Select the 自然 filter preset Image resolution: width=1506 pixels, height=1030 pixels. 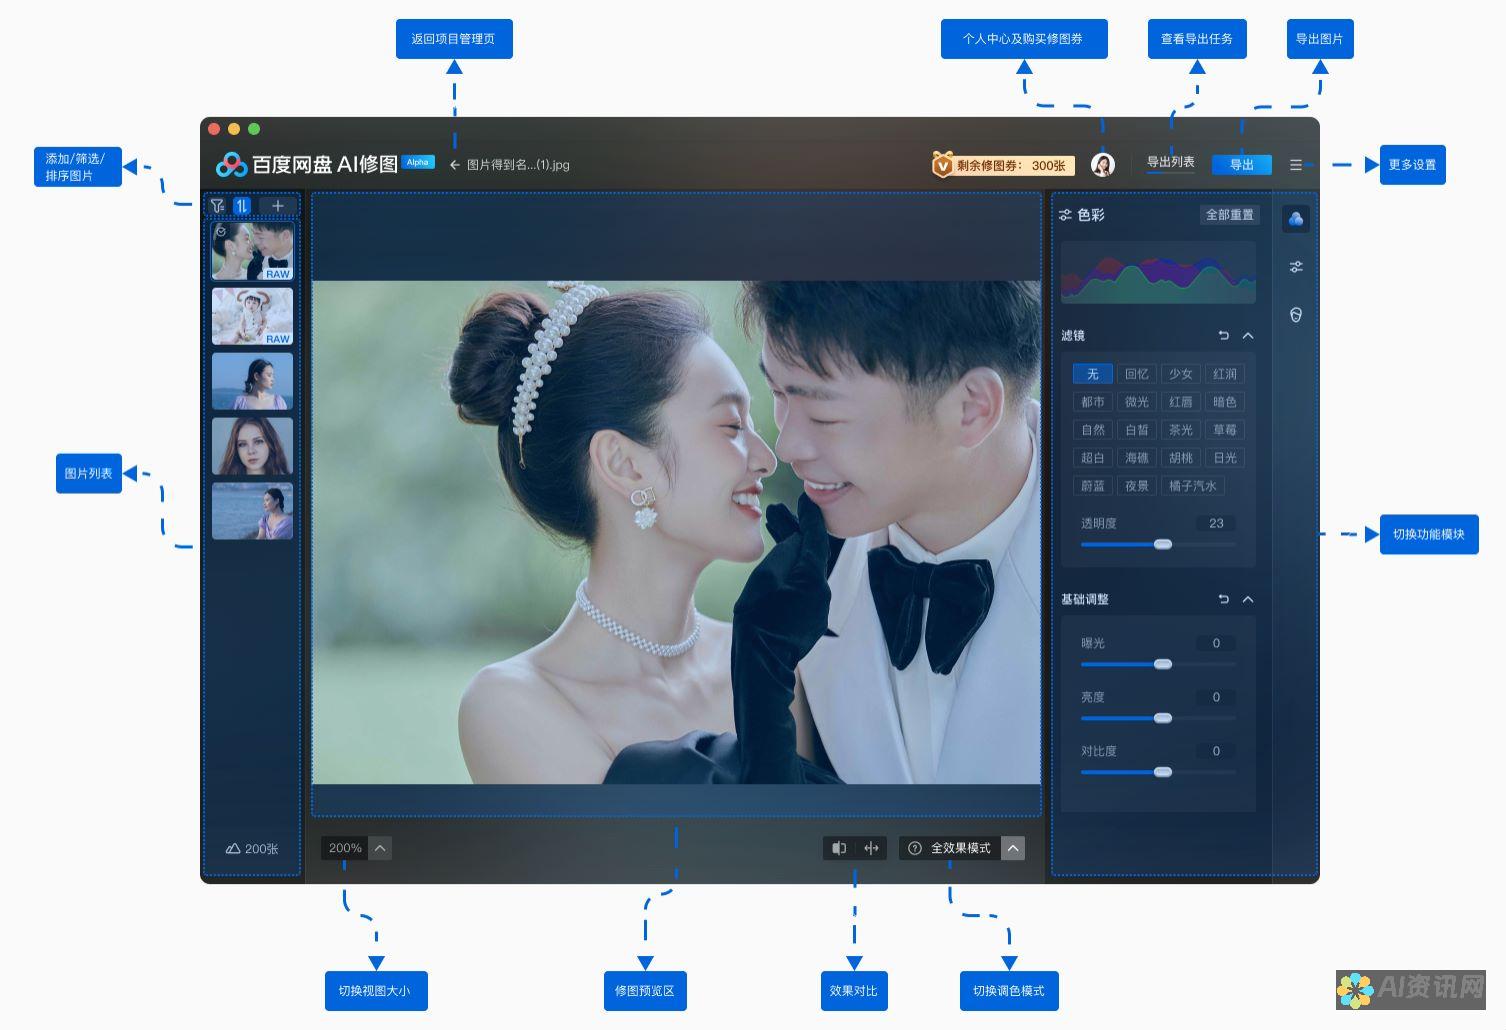1093,430
